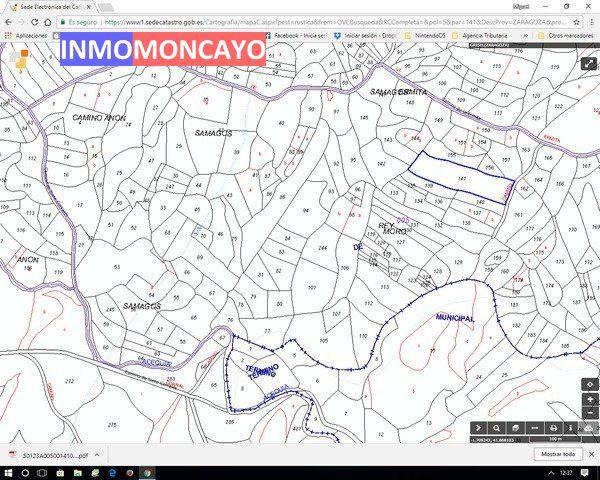
Task: Click the browser home icon
Action: 48,22
